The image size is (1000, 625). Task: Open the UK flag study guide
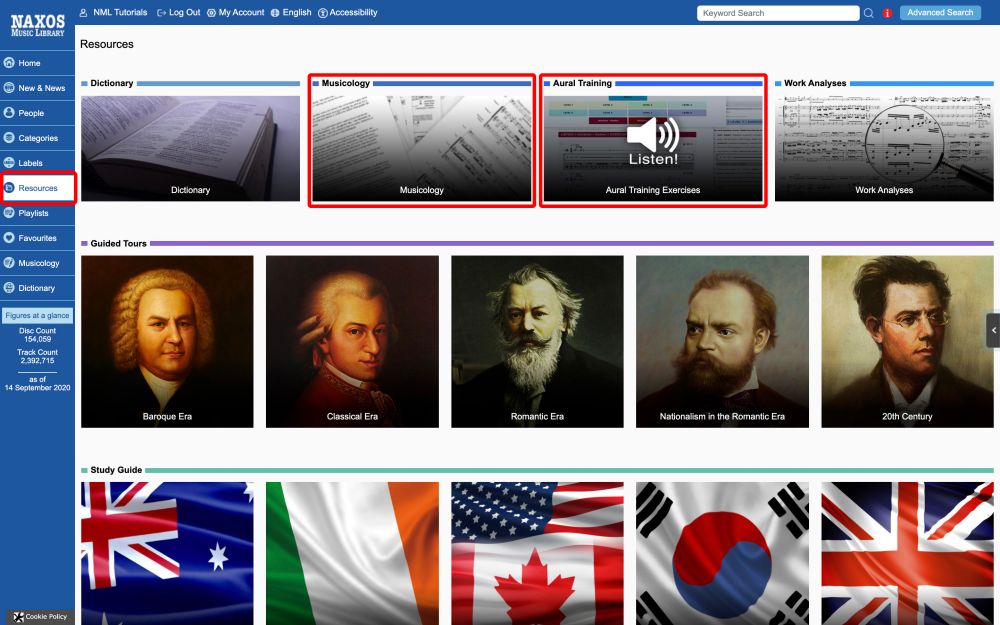coord(908,554)
